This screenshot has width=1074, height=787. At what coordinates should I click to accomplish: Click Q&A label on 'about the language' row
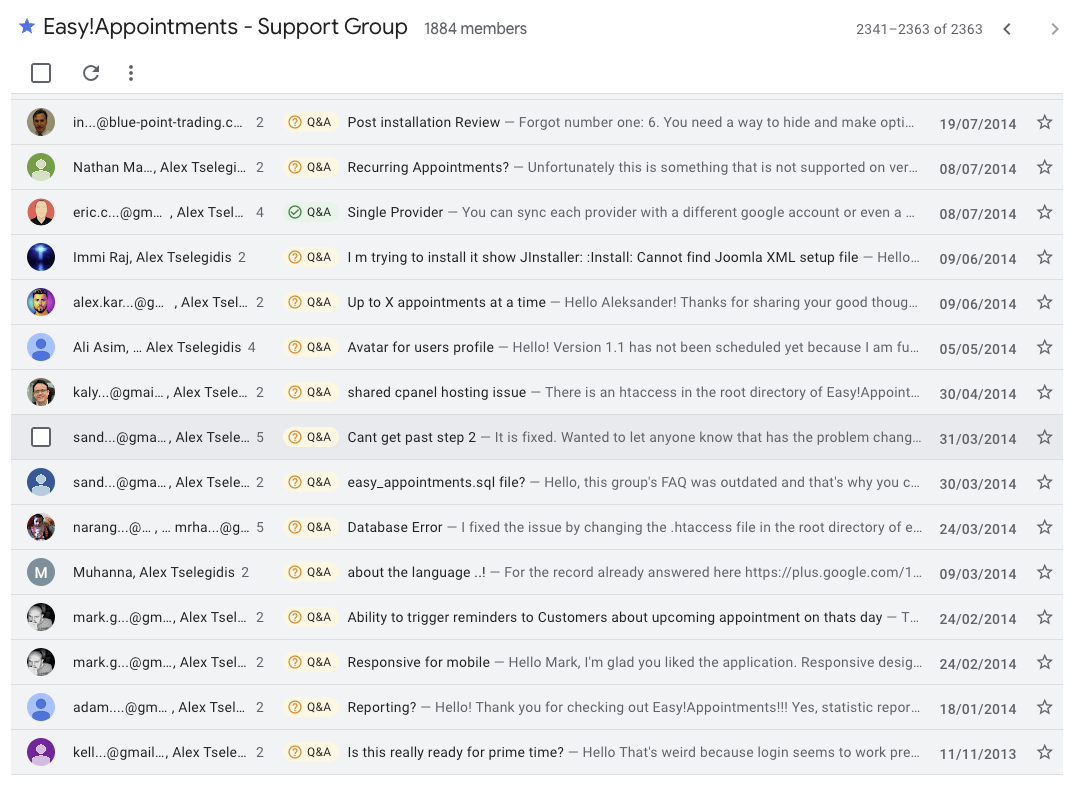(310, 572)
